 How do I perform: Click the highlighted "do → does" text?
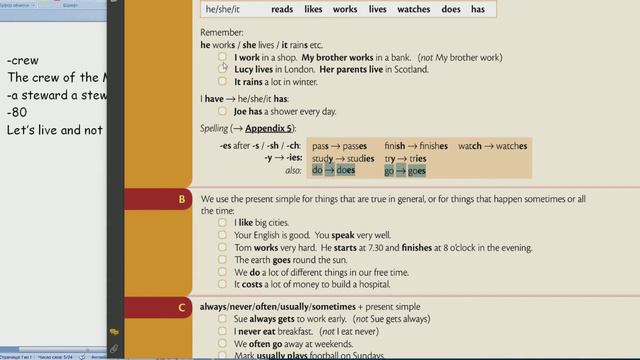[333, 170]
